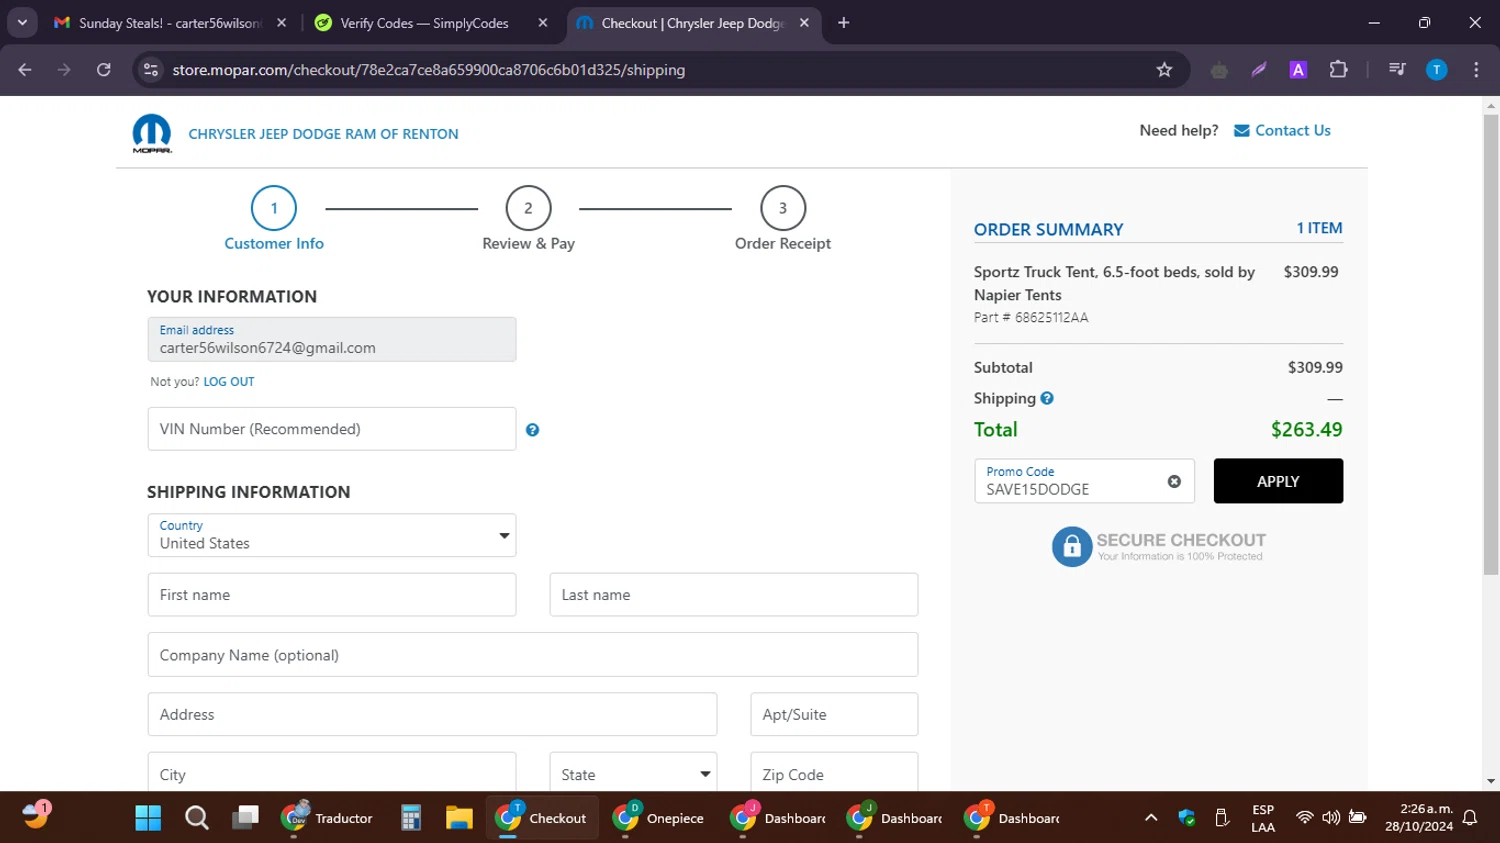Open the State dropdown
The width and height of the screenshot is (1500, 843).
[633, 774]
